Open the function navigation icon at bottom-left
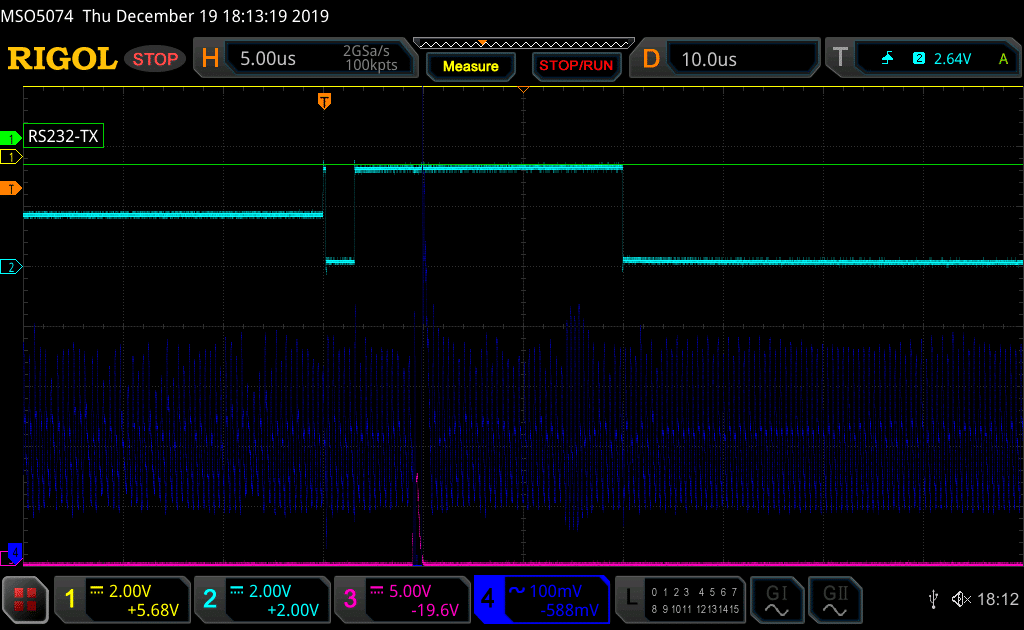Screen dimensions: 1024x630 26,599
